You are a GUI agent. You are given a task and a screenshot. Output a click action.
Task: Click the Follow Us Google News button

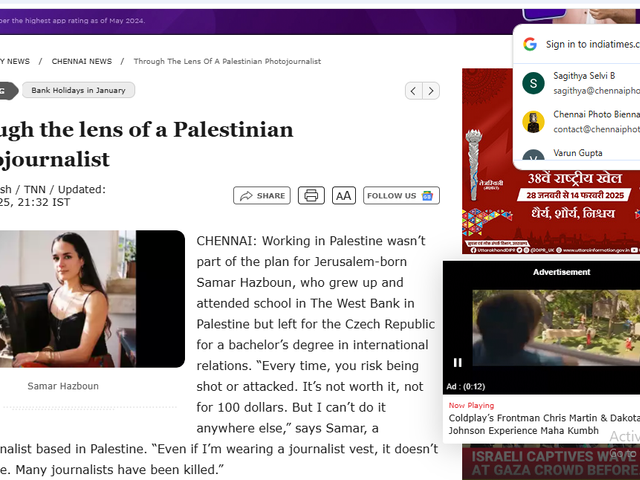(401, 196)
